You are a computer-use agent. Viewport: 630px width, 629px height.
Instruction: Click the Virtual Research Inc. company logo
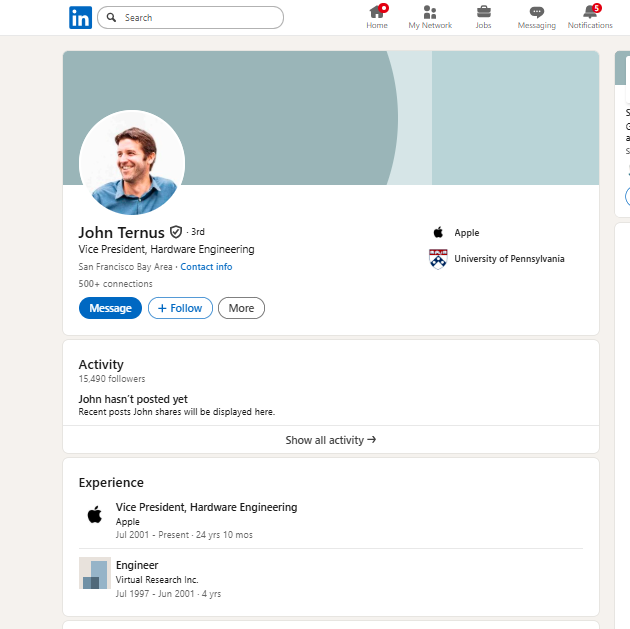[94, 574]
